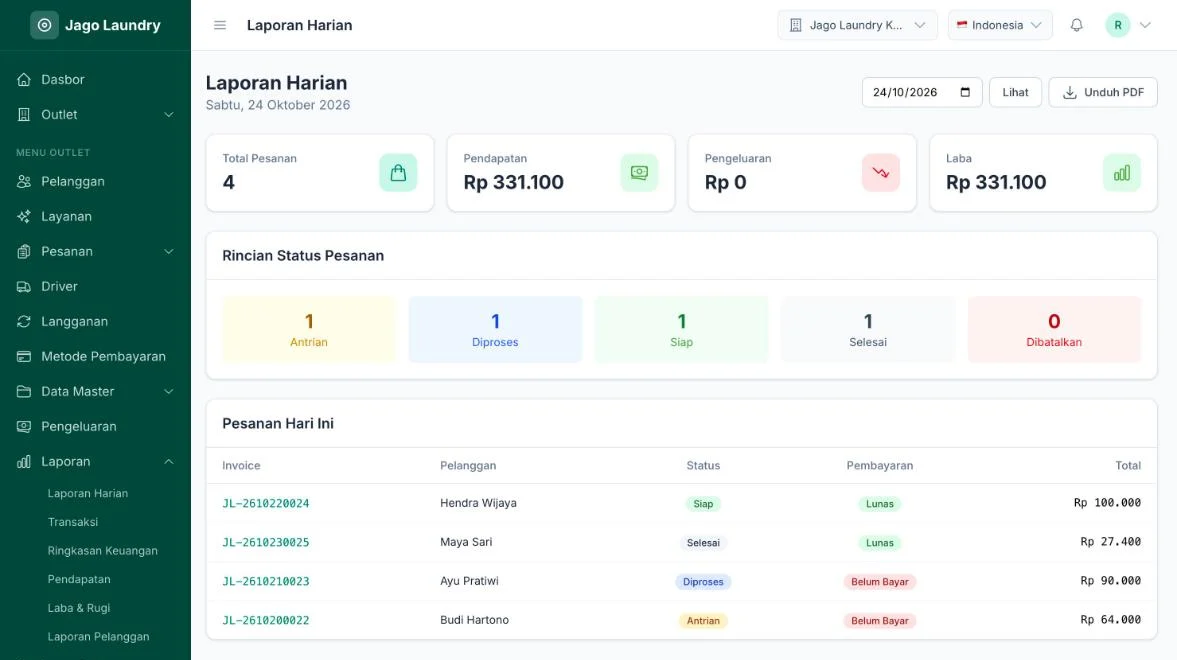
Task: Click the hamburger menu icon
Action: click(220, 25)
